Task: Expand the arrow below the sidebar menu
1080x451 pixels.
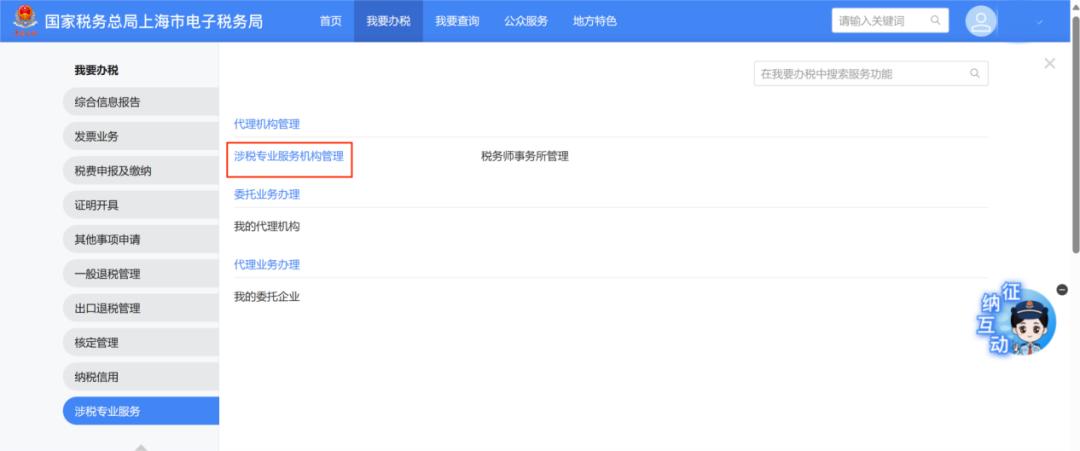Action: [x=141, y=447]
